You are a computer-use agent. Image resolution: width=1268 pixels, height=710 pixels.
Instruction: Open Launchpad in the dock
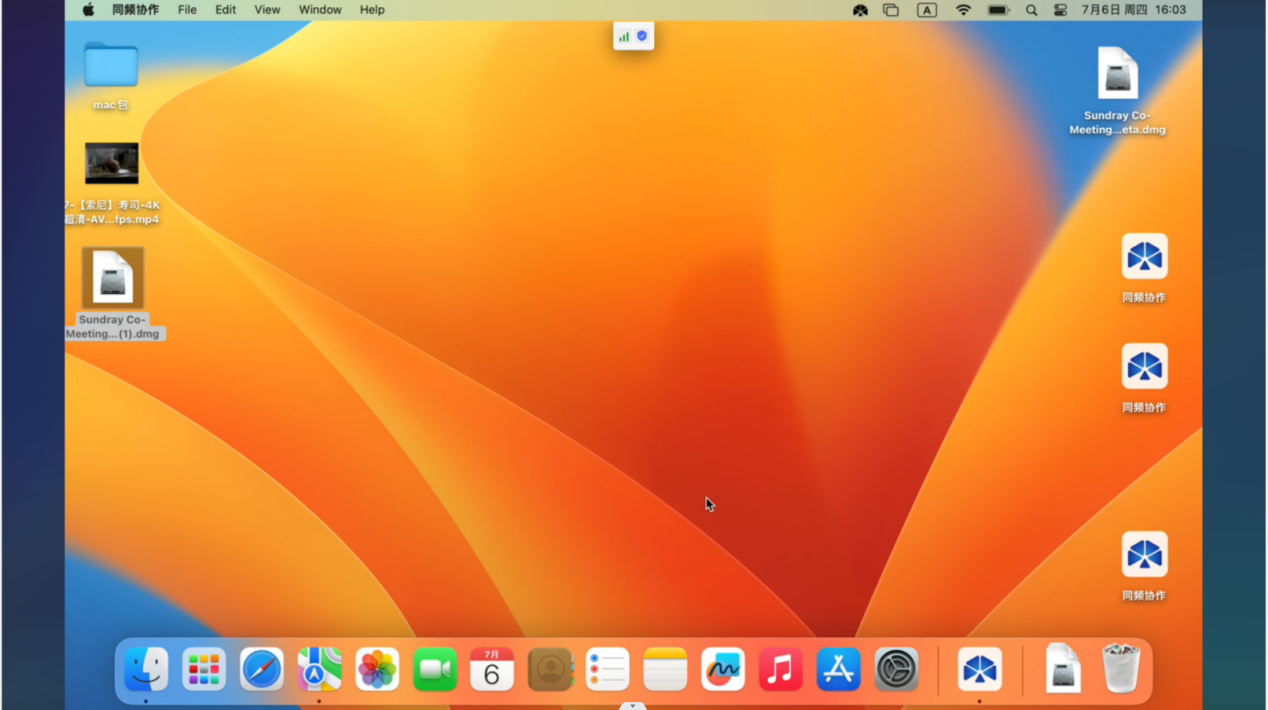point(204,669)
